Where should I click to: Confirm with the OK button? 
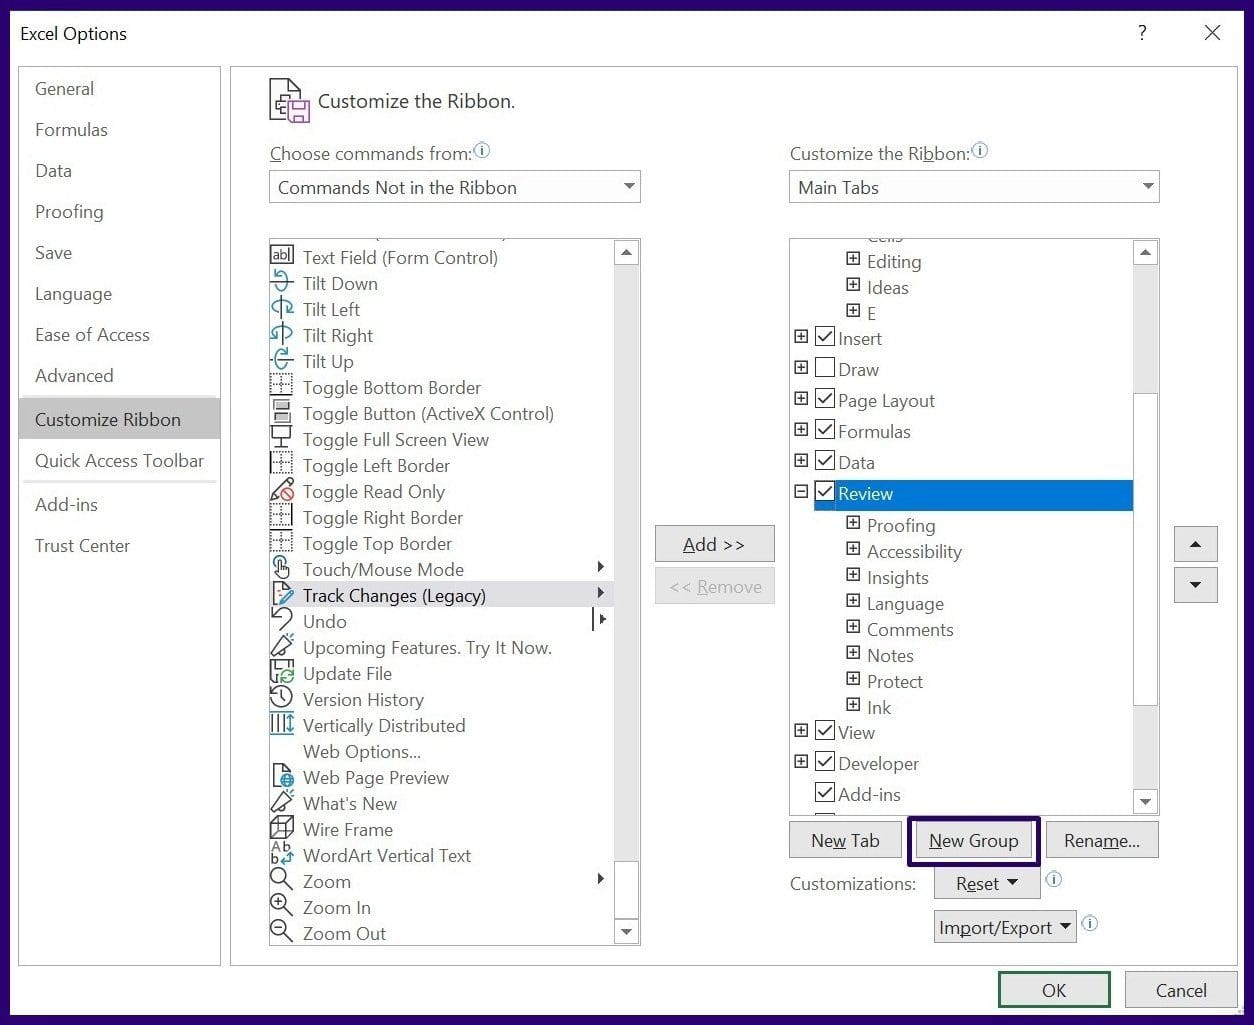tap(1054, 990)
